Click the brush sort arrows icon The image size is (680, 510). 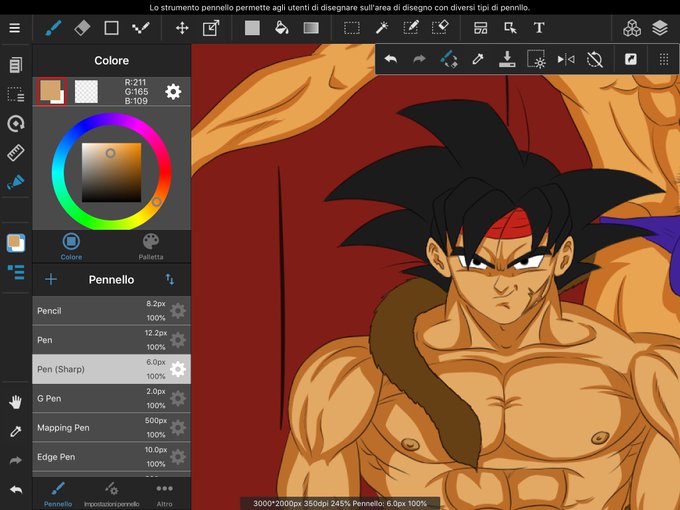170,279
